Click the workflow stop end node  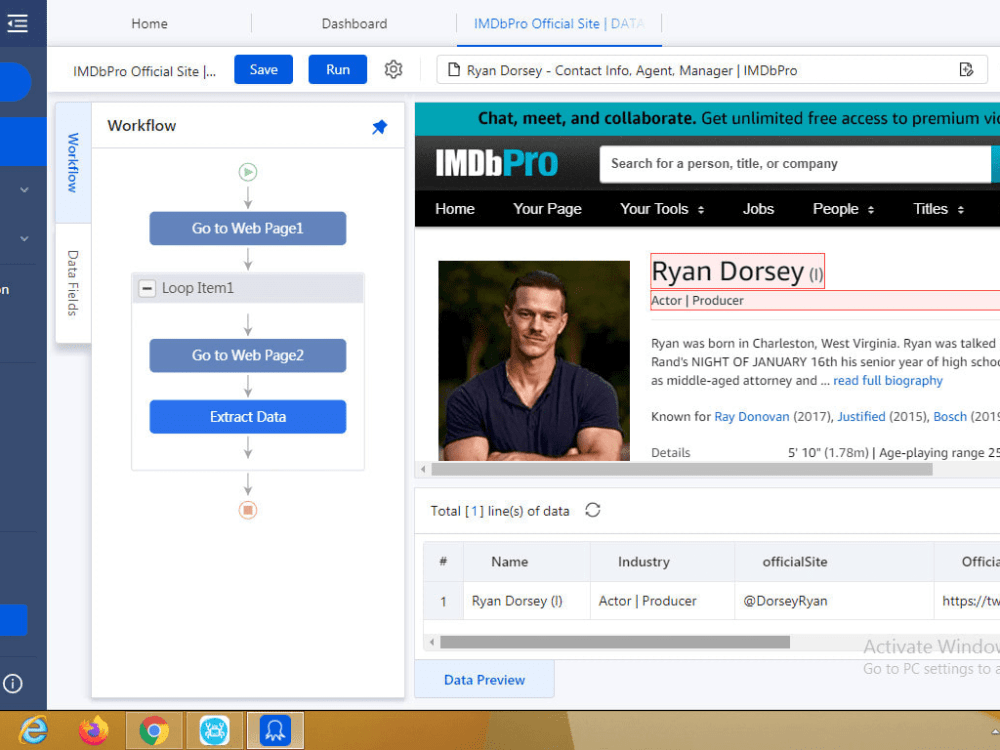(x=247, y=510)
